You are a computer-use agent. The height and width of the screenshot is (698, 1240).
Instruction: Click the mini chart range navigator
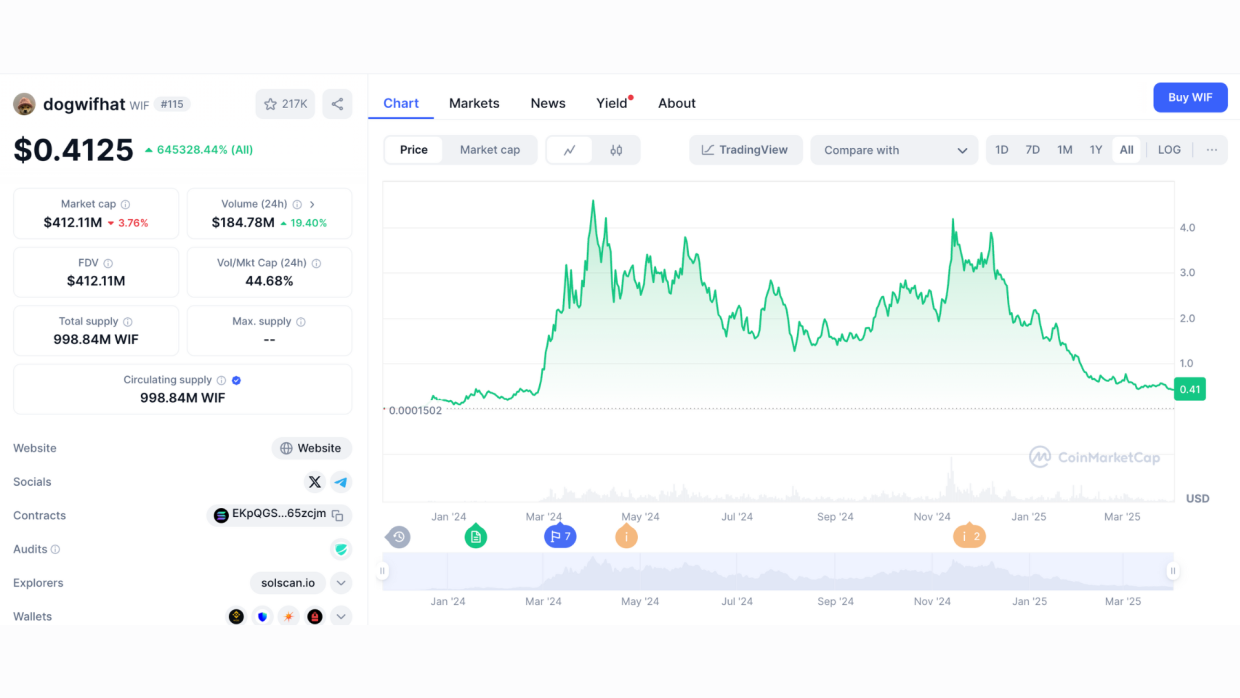click(778, 571)
